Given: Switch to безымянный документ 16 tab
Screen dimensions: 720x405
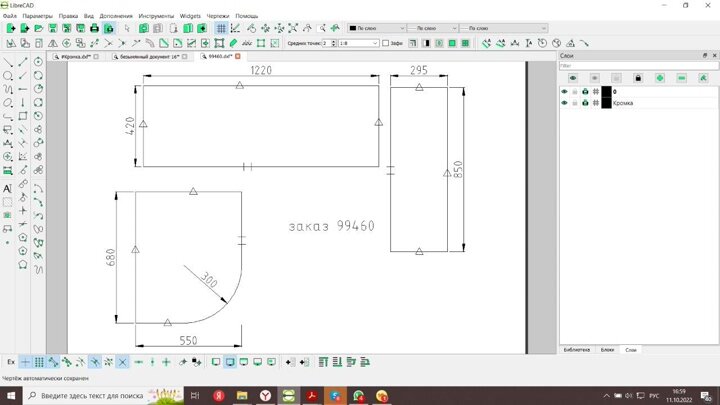Looking at the screenshot, I should point(150,57).
